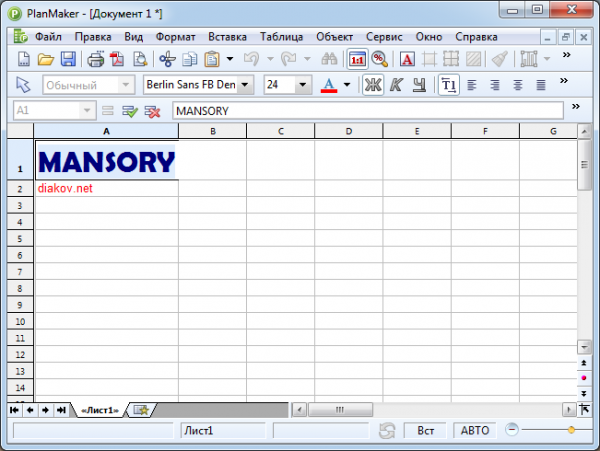Open search with the binoculars icon

329,59
